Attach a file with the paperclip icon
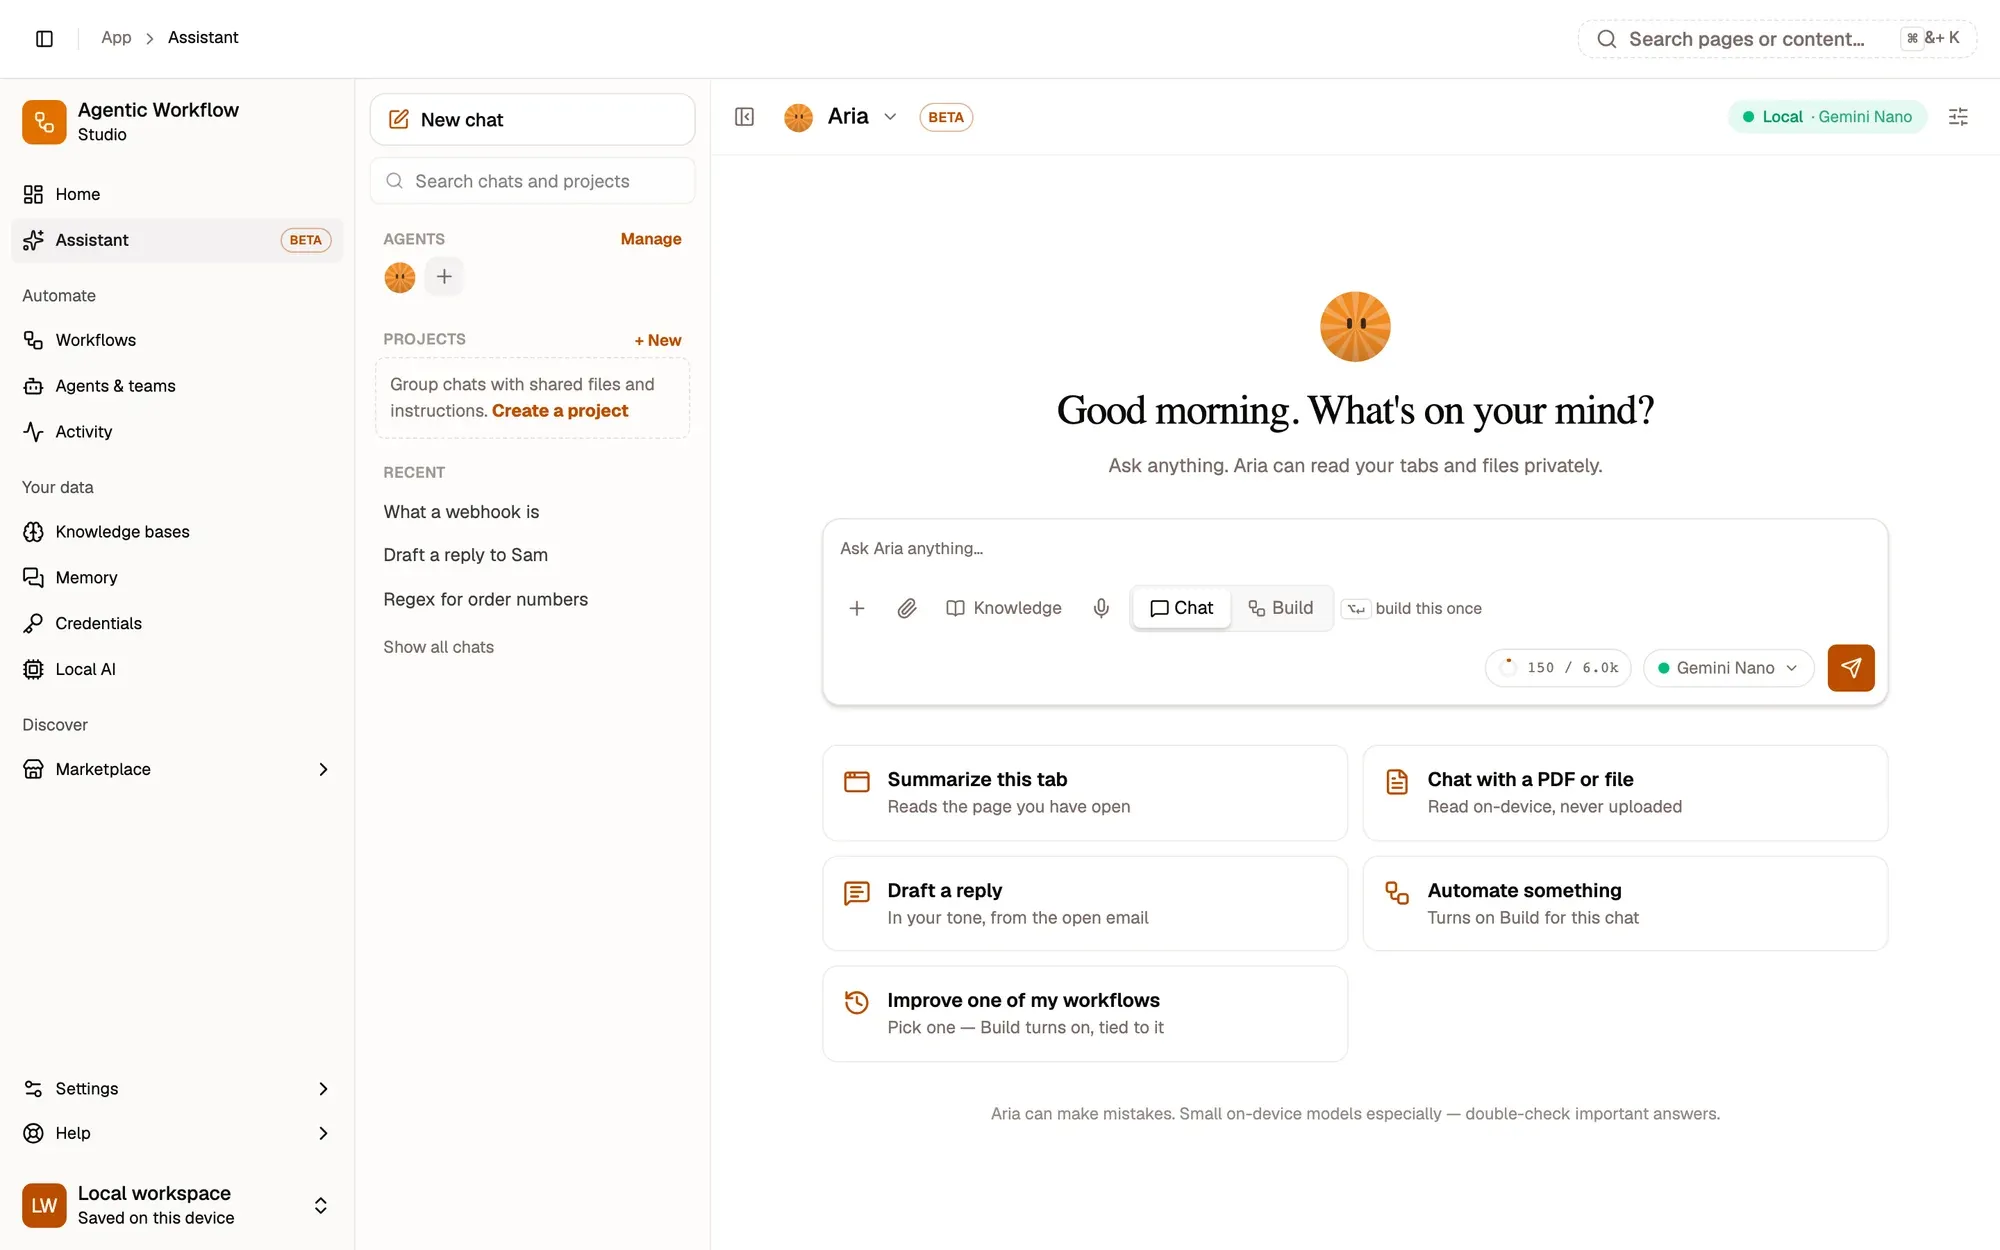Image resolution: width=2000 pixels, height=1250 pixels. tap(907, 609)
